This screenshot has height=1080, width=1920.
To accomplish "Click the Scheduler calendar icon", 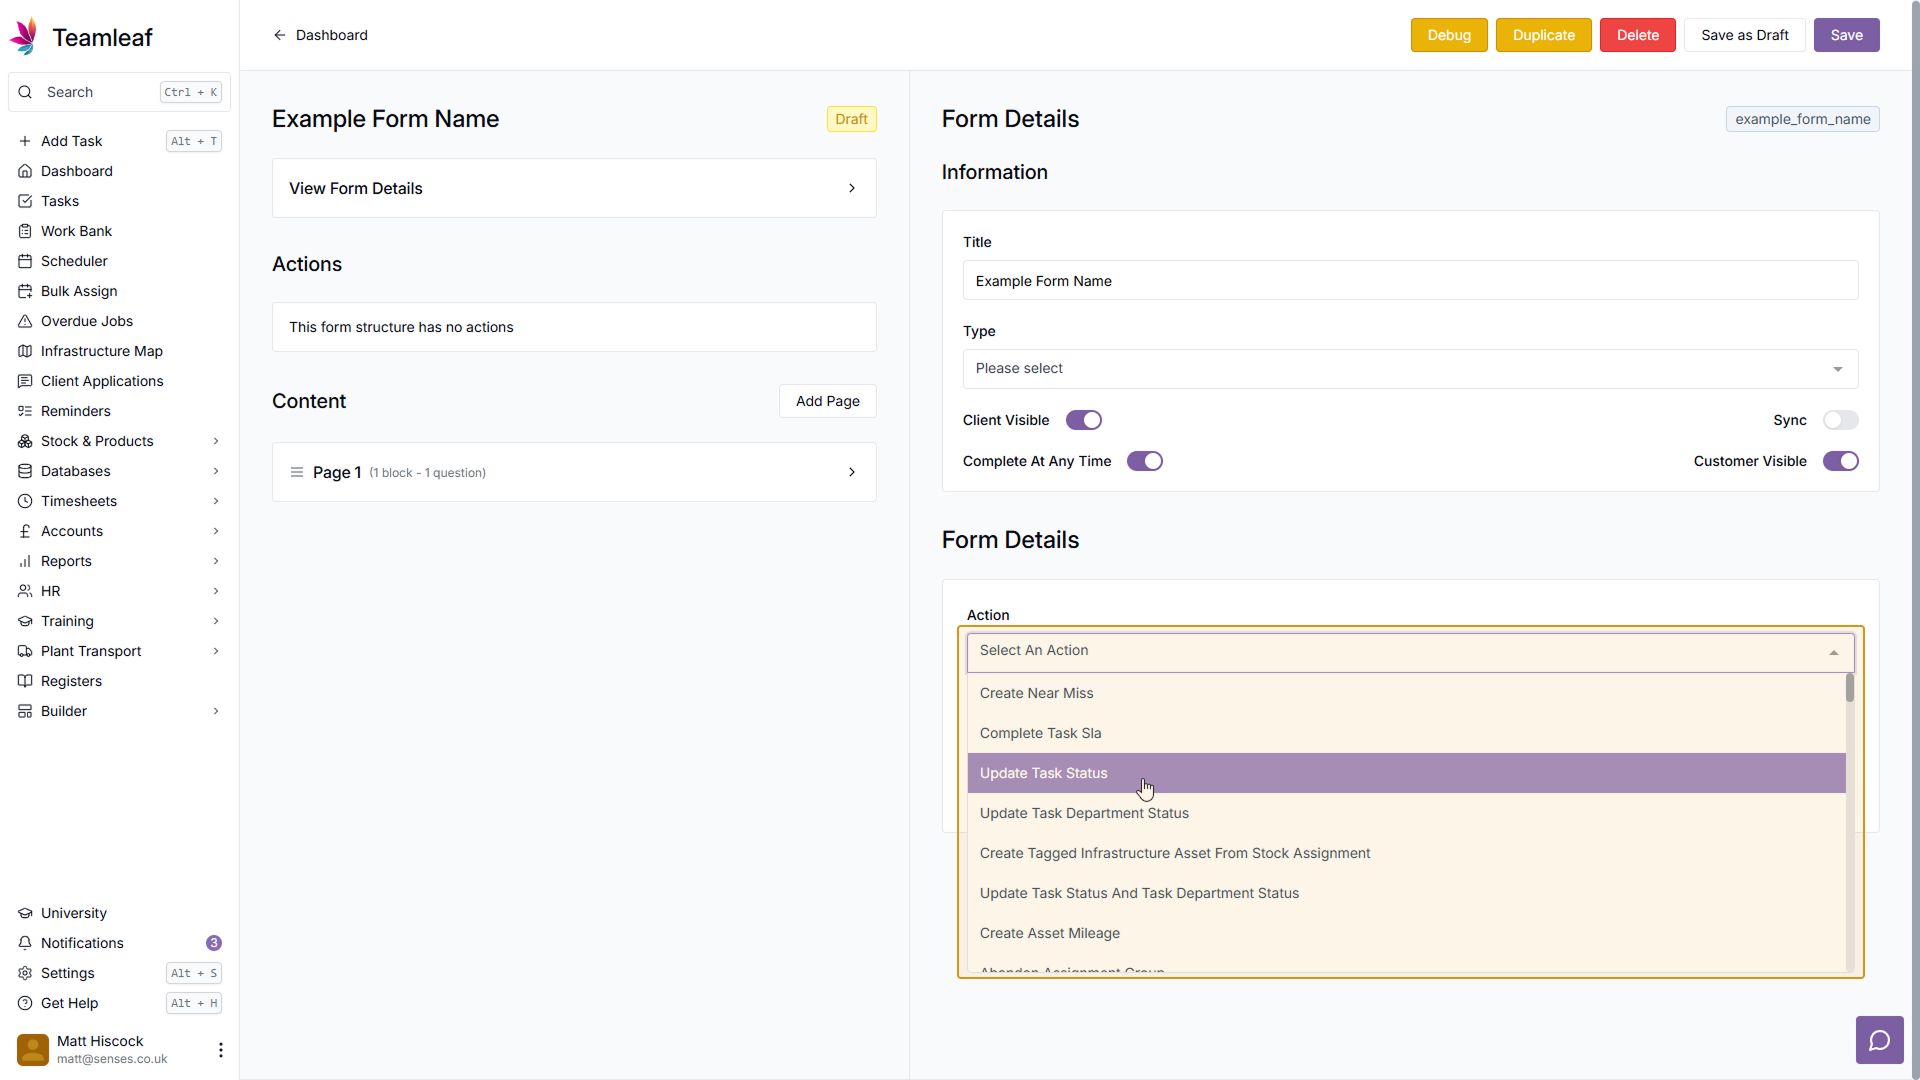I will 25,261.
